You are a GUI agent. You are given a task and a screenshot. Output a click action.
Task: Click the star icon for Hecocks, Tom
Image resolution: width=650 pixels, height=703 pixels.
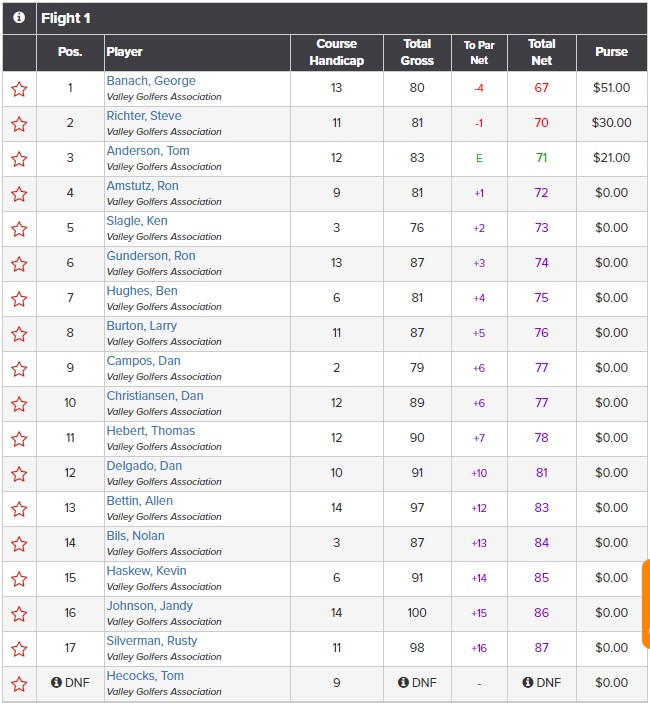[x=19, y=684]
